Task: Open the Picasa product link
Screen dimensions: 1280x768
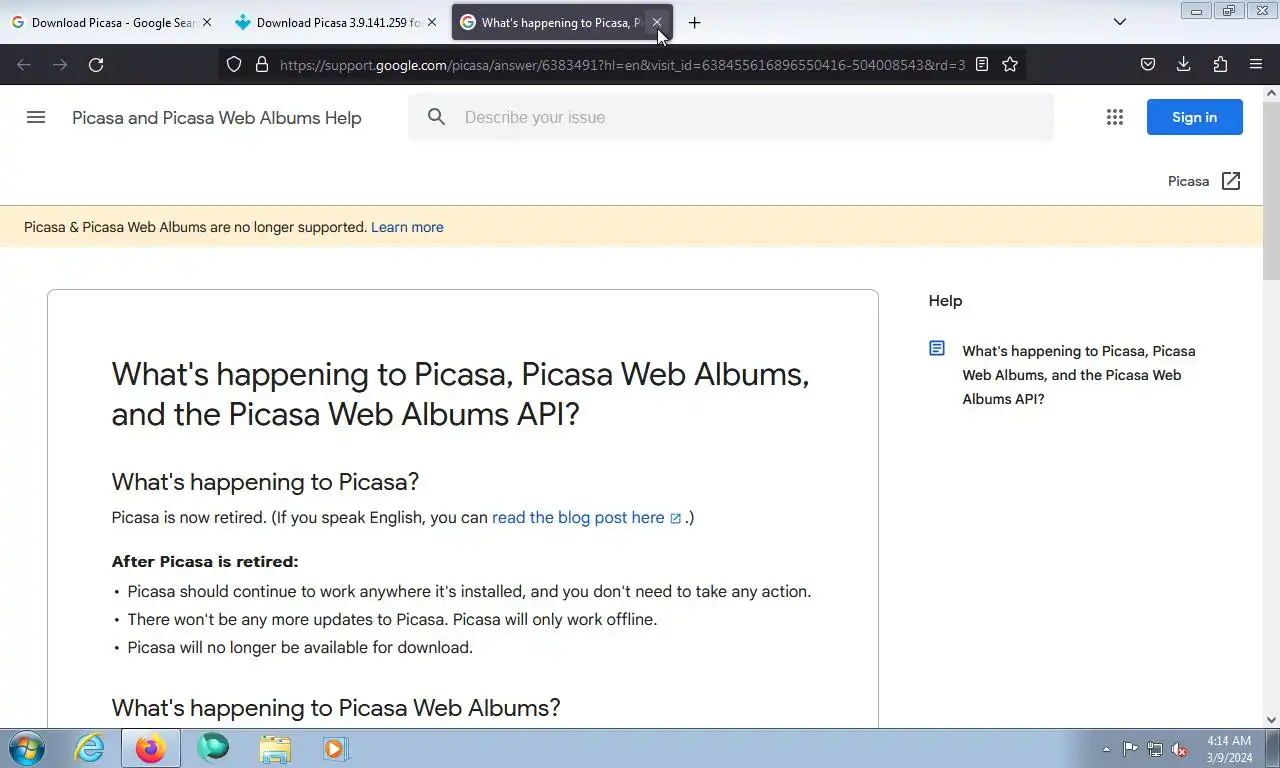Action: tap(1188, 181)
